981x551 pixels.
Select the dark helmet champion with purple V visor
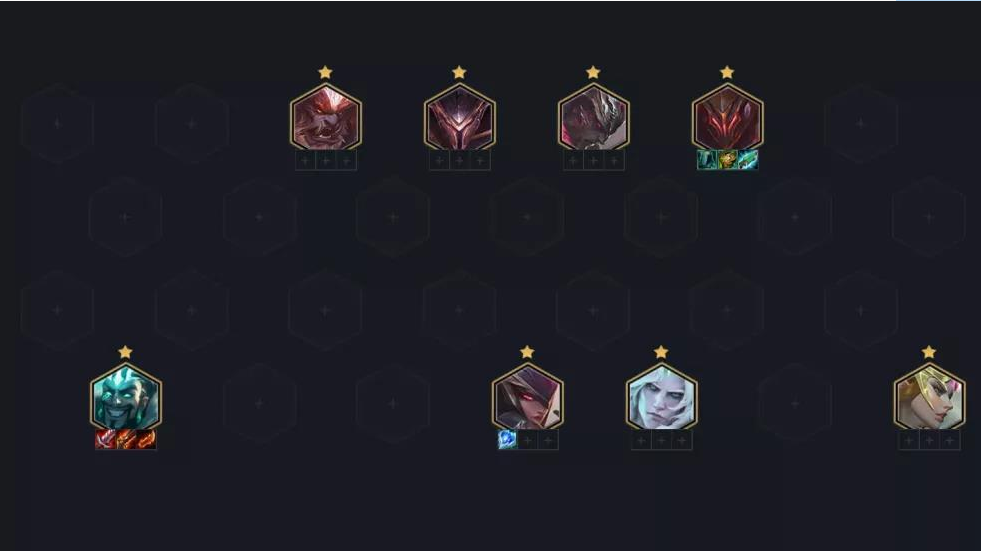pos(460,118)
